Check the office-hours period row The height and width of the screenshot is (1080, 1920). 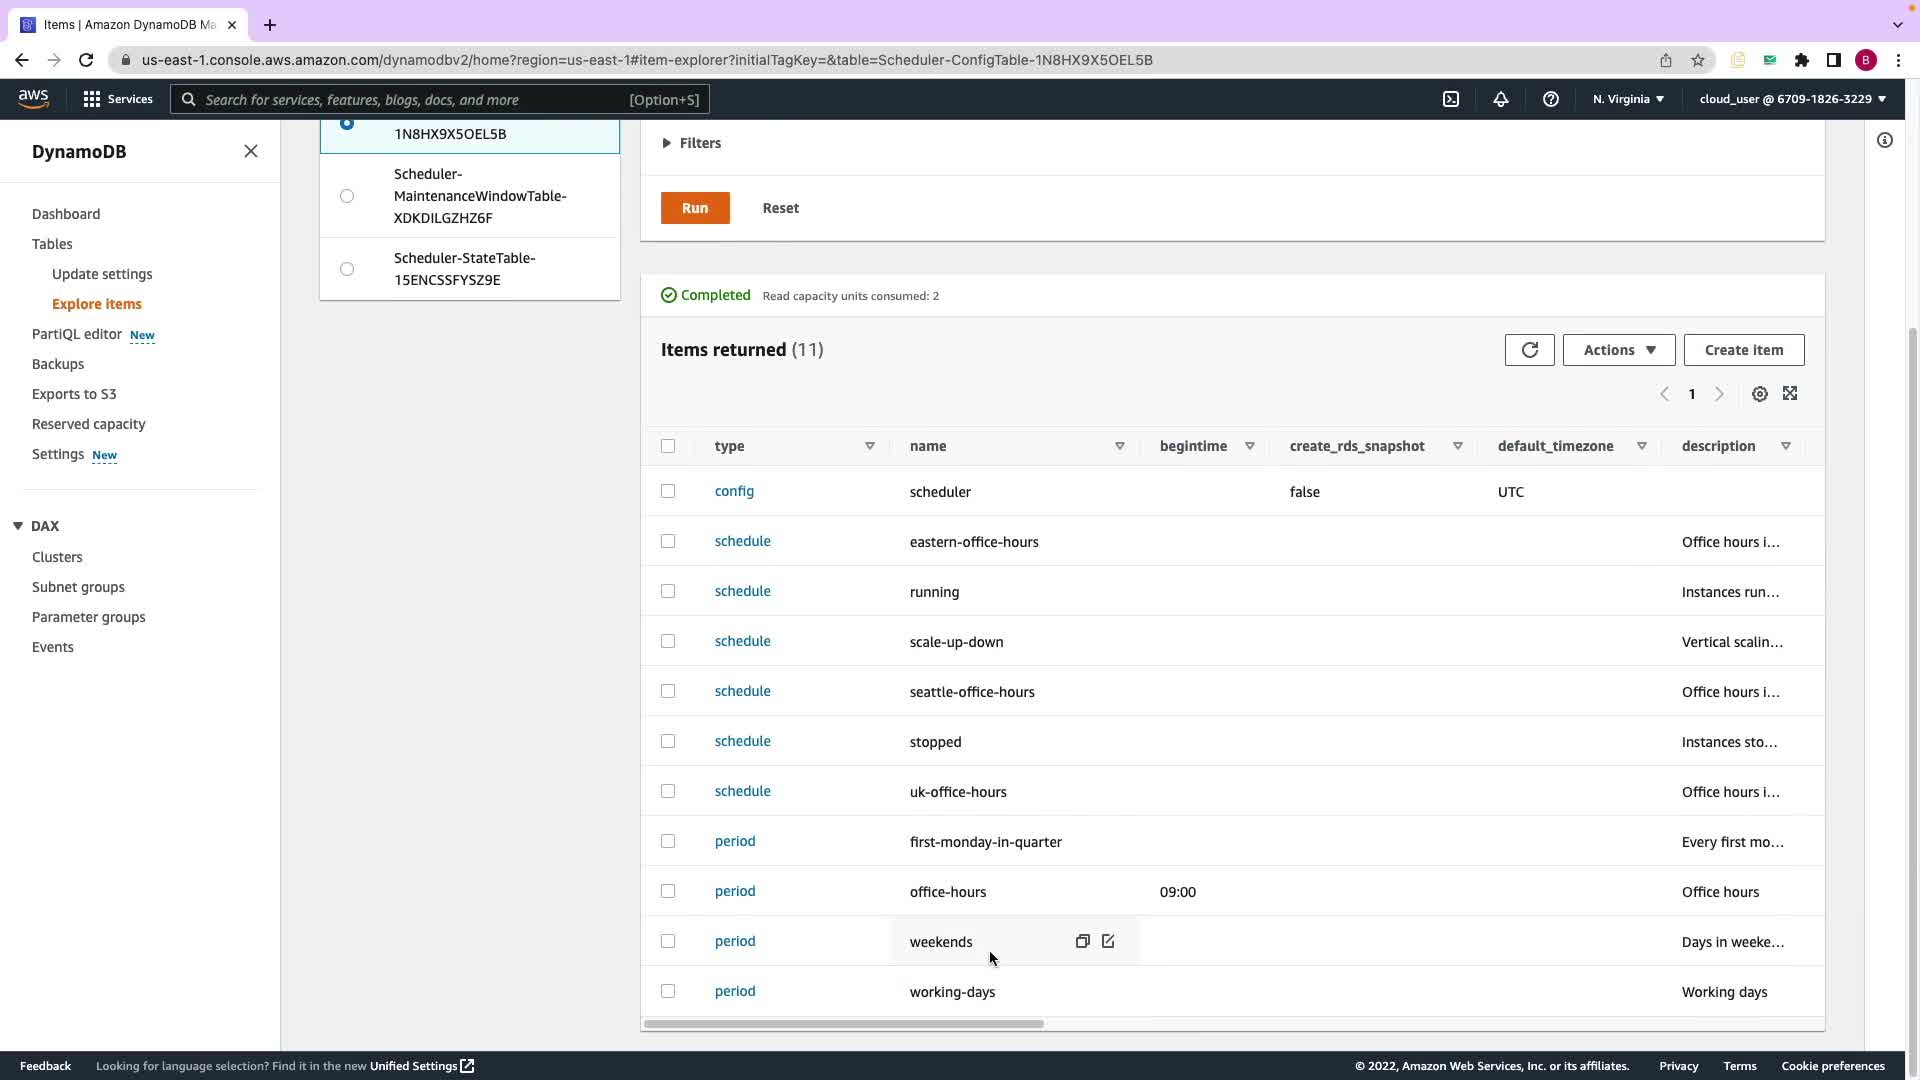click(x=668, y=891)
